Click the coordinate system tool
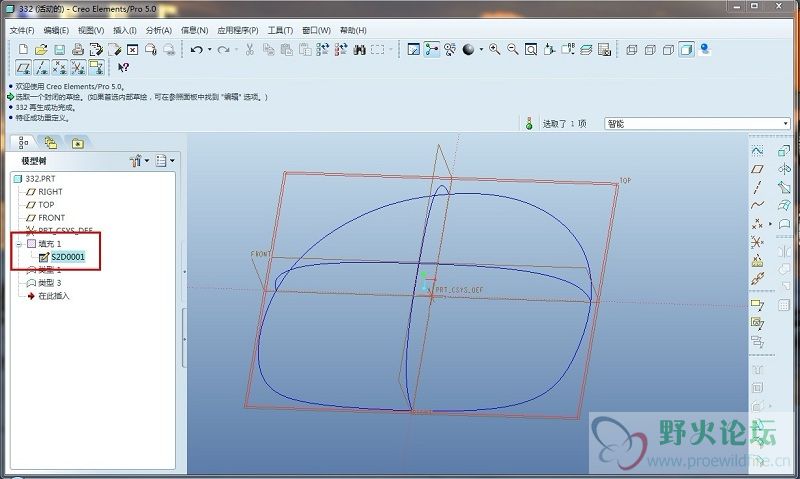 [757, 242]
